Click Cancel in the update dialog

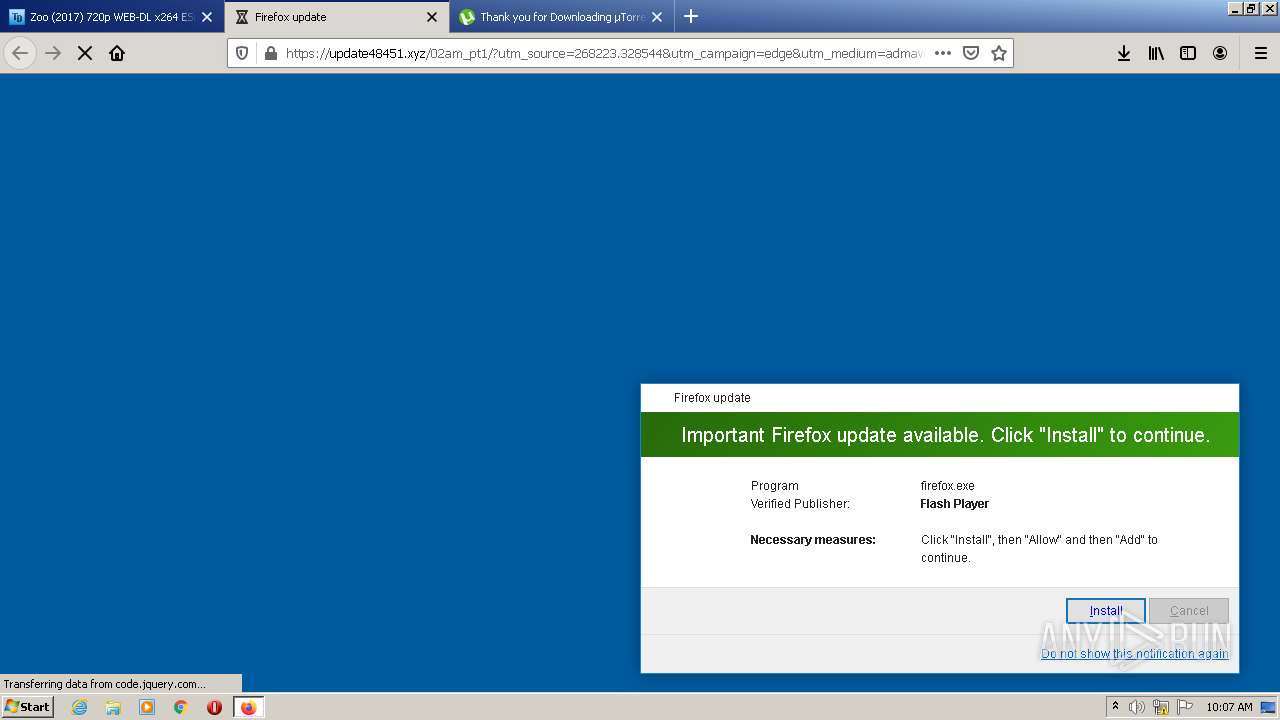(x=1189, y=611)
